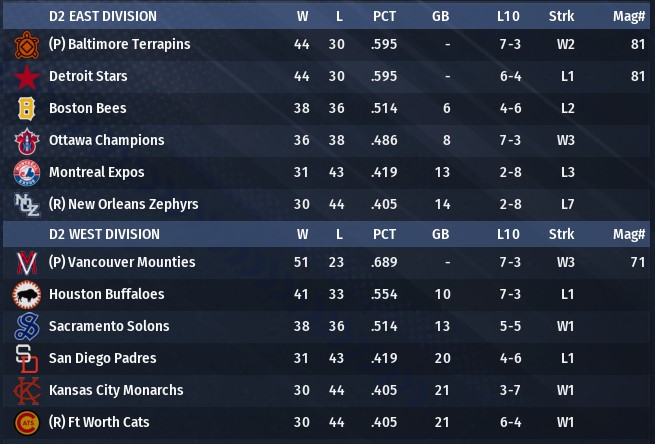Screen dimensions: 655x444
Task: Click the Ottawa Champions team logo
Action: pos(26,141)
